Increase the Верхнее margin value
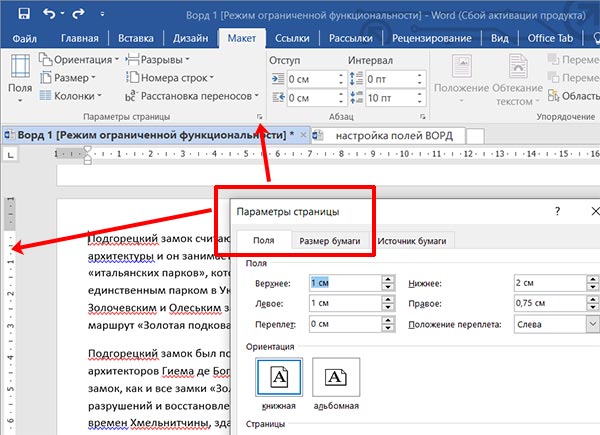 388,279
